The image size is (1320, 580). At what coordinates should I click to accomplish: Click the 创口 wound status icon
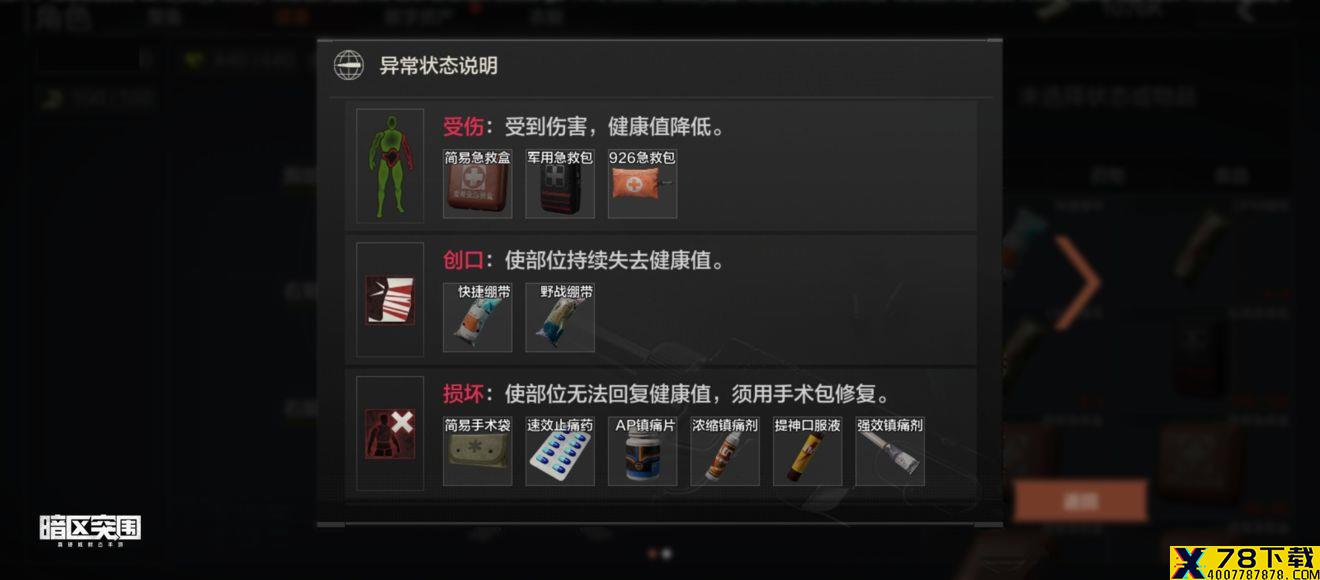coord(390,300)
